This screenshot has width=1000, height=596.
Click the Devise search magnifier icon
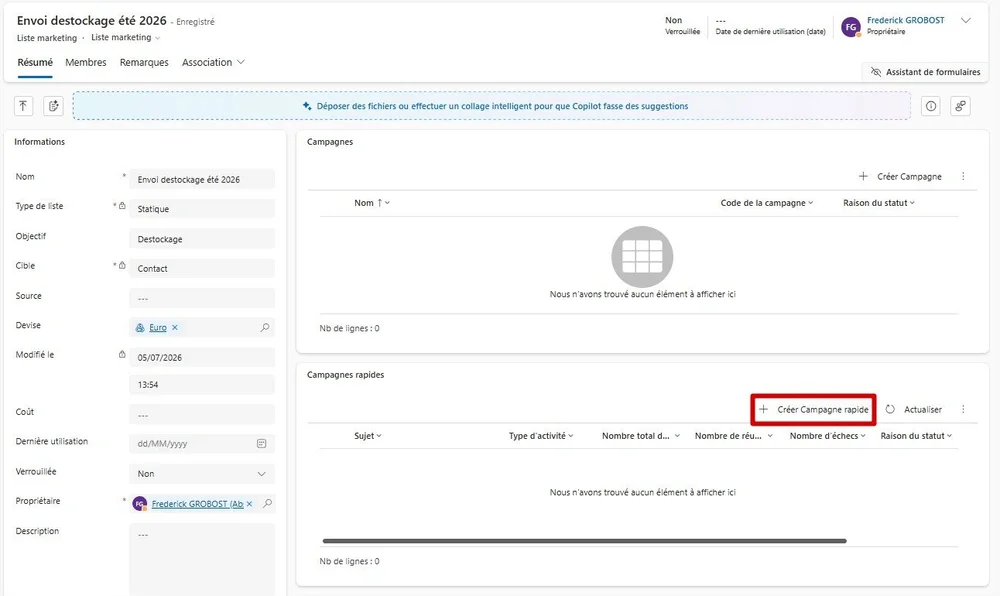265,328
